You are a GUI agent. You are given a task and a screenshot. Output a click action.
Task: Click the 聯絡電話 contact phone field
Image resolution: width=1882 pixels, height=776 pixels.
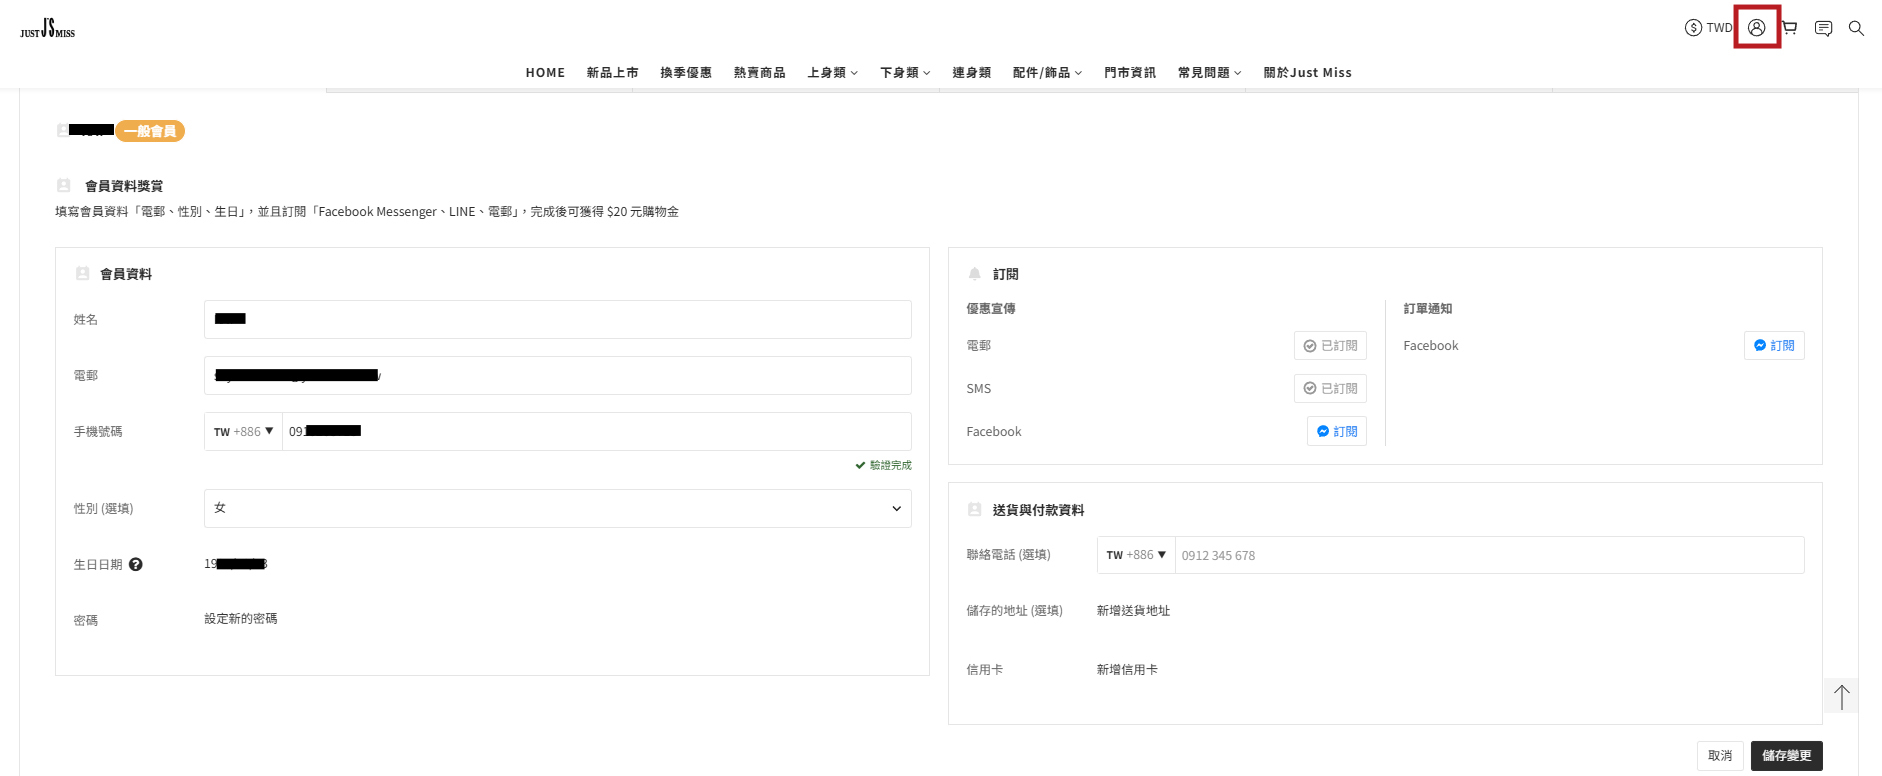1490,555
